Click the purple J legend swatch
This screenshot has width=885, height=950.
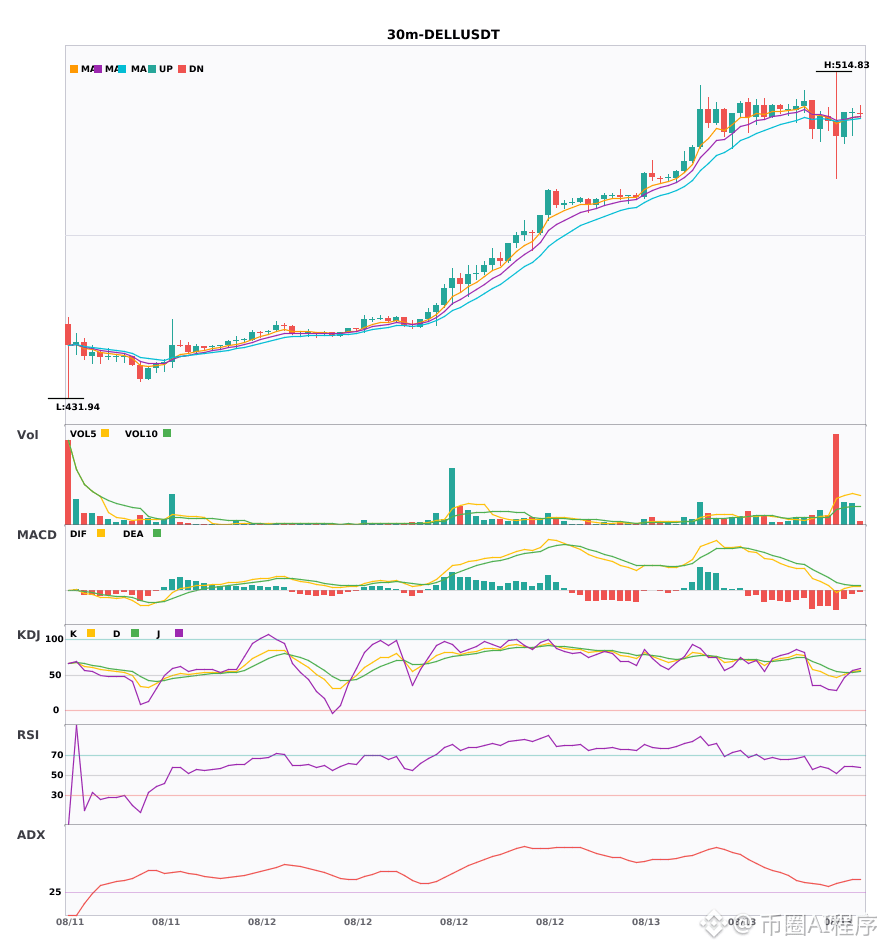(x=179, y=633)
